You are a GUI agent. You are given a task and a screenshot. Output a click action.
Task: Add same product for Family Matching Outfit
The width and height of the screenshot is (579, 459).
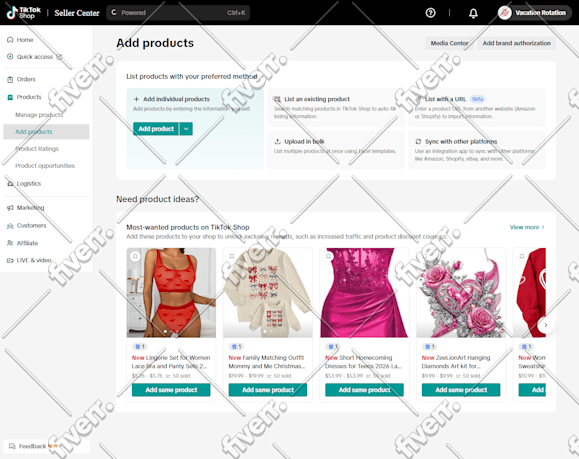click(x=268, y=390)
